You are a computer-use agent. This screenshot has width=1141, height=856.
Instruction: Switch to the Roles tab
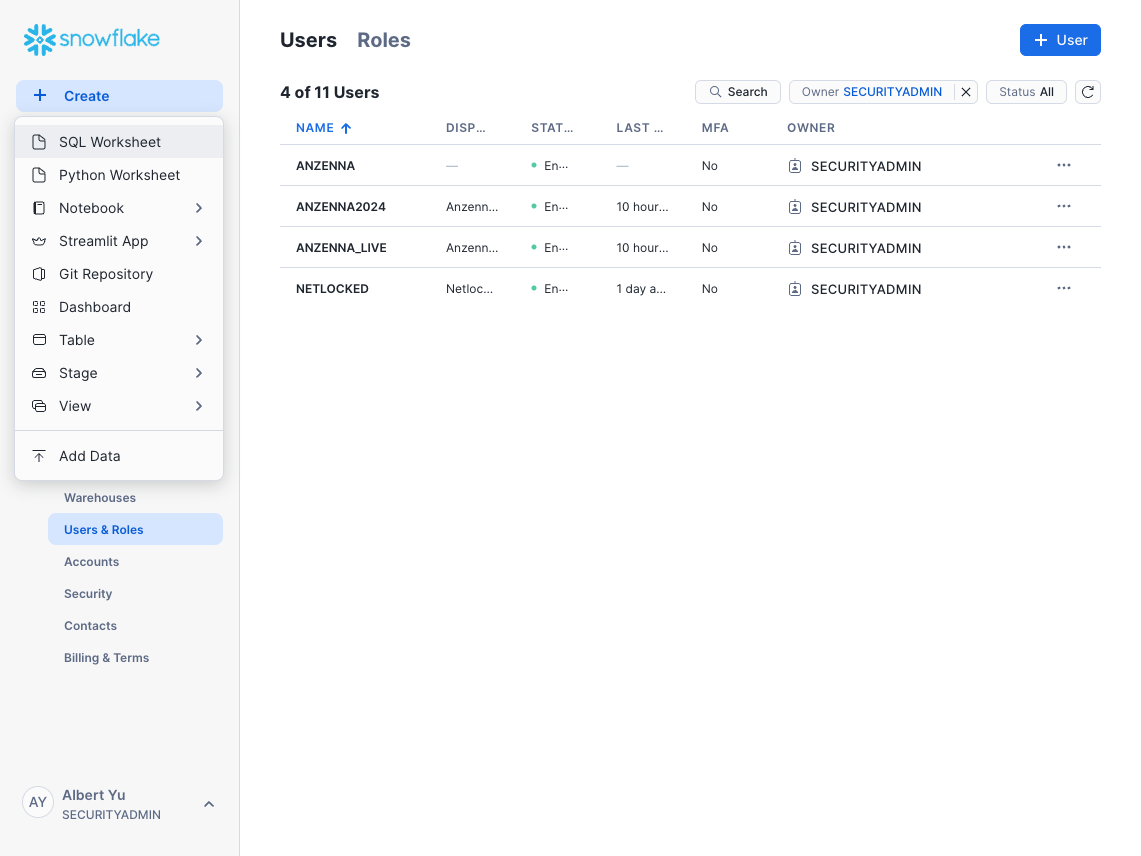(x=384, y=40)
